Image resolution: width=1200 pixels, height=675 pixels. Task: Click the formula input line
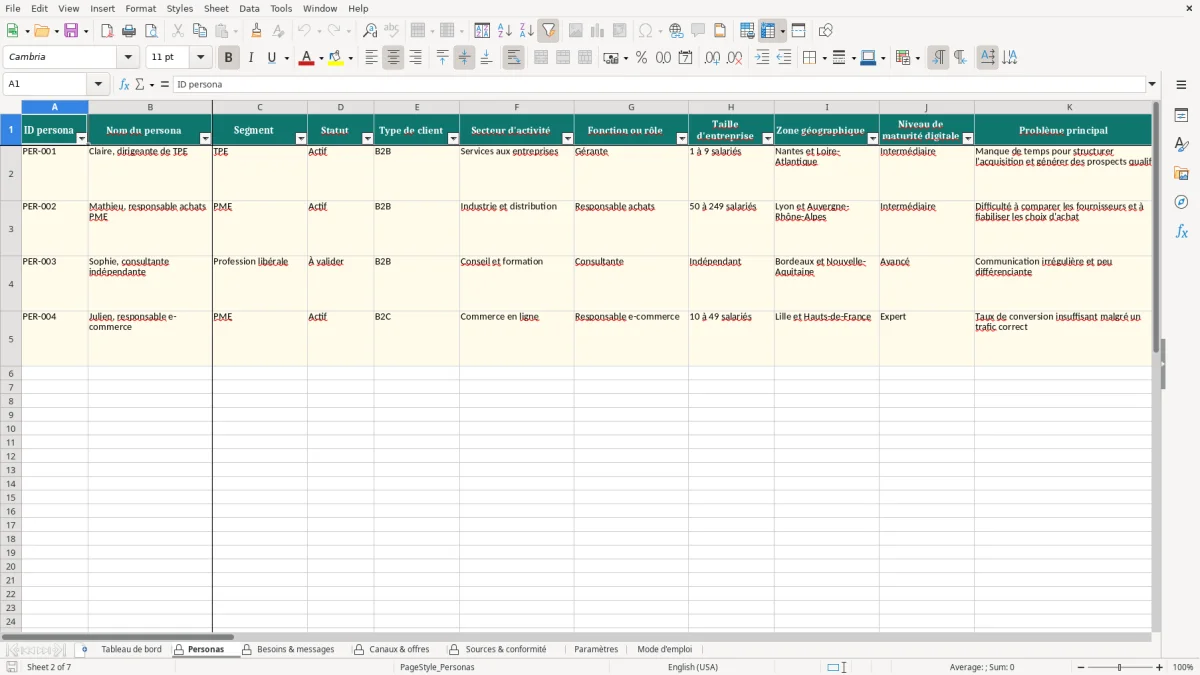pyautogui.click(x=659, y=84)
